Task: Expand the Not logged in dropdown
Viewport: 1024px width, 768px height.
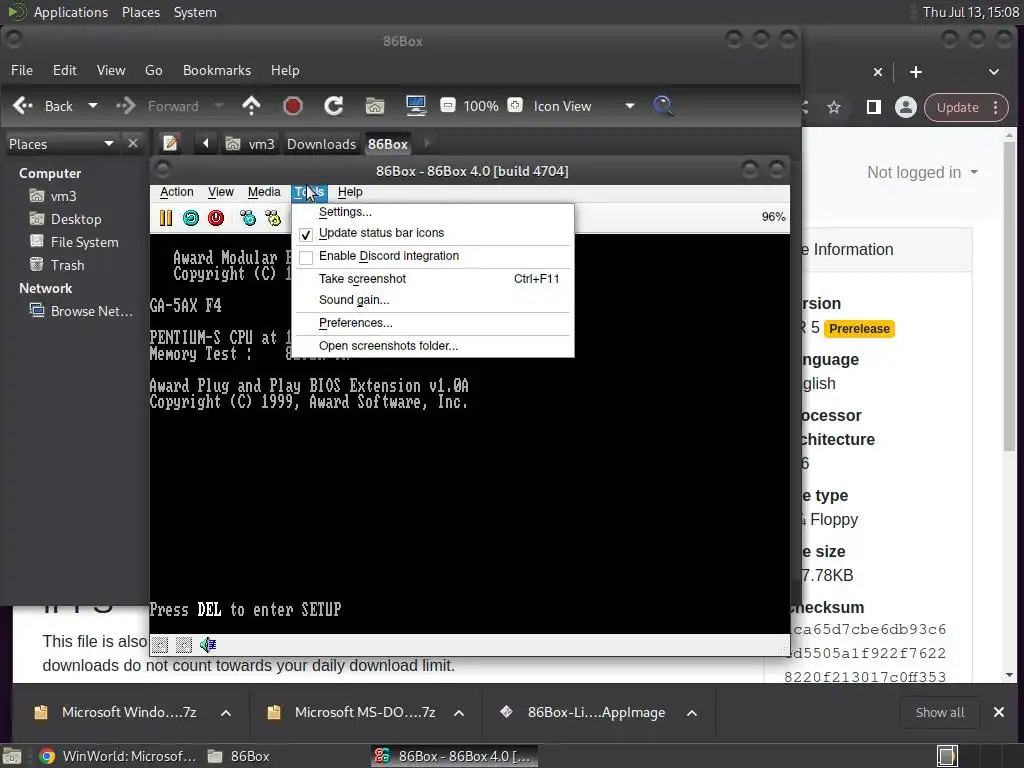Action: point(922,172)
